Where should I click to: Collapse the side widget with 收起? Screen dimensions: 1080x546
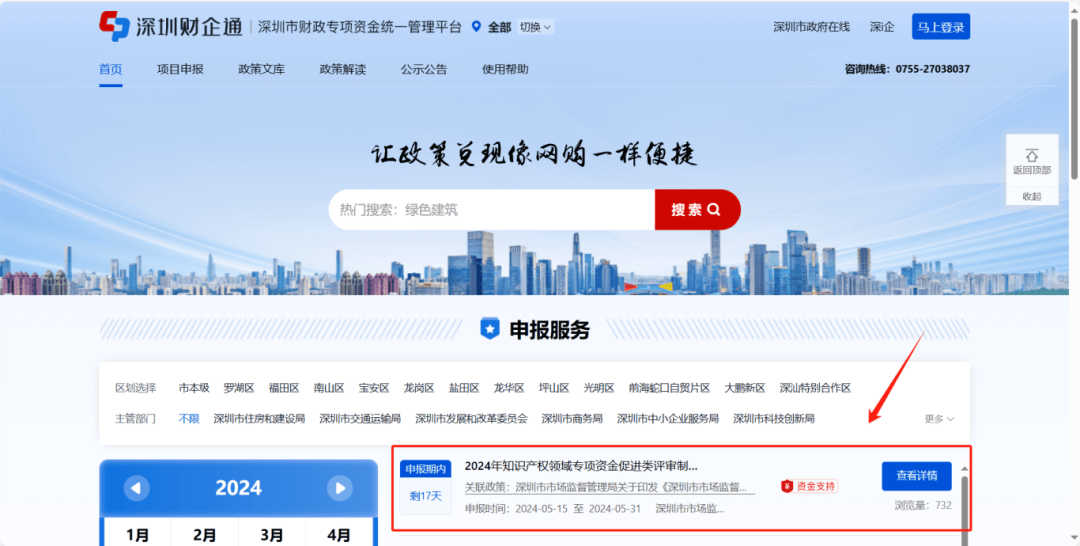coord(1032,196)
